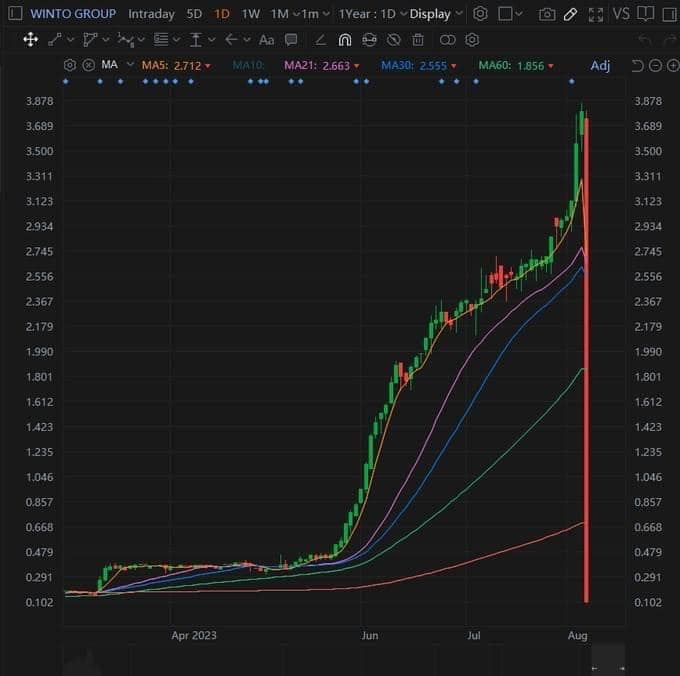The height and width of the screenshot is (676, 680).
Task: Hide all drawings eye-slash icon
Action: [x=393, y=40]
